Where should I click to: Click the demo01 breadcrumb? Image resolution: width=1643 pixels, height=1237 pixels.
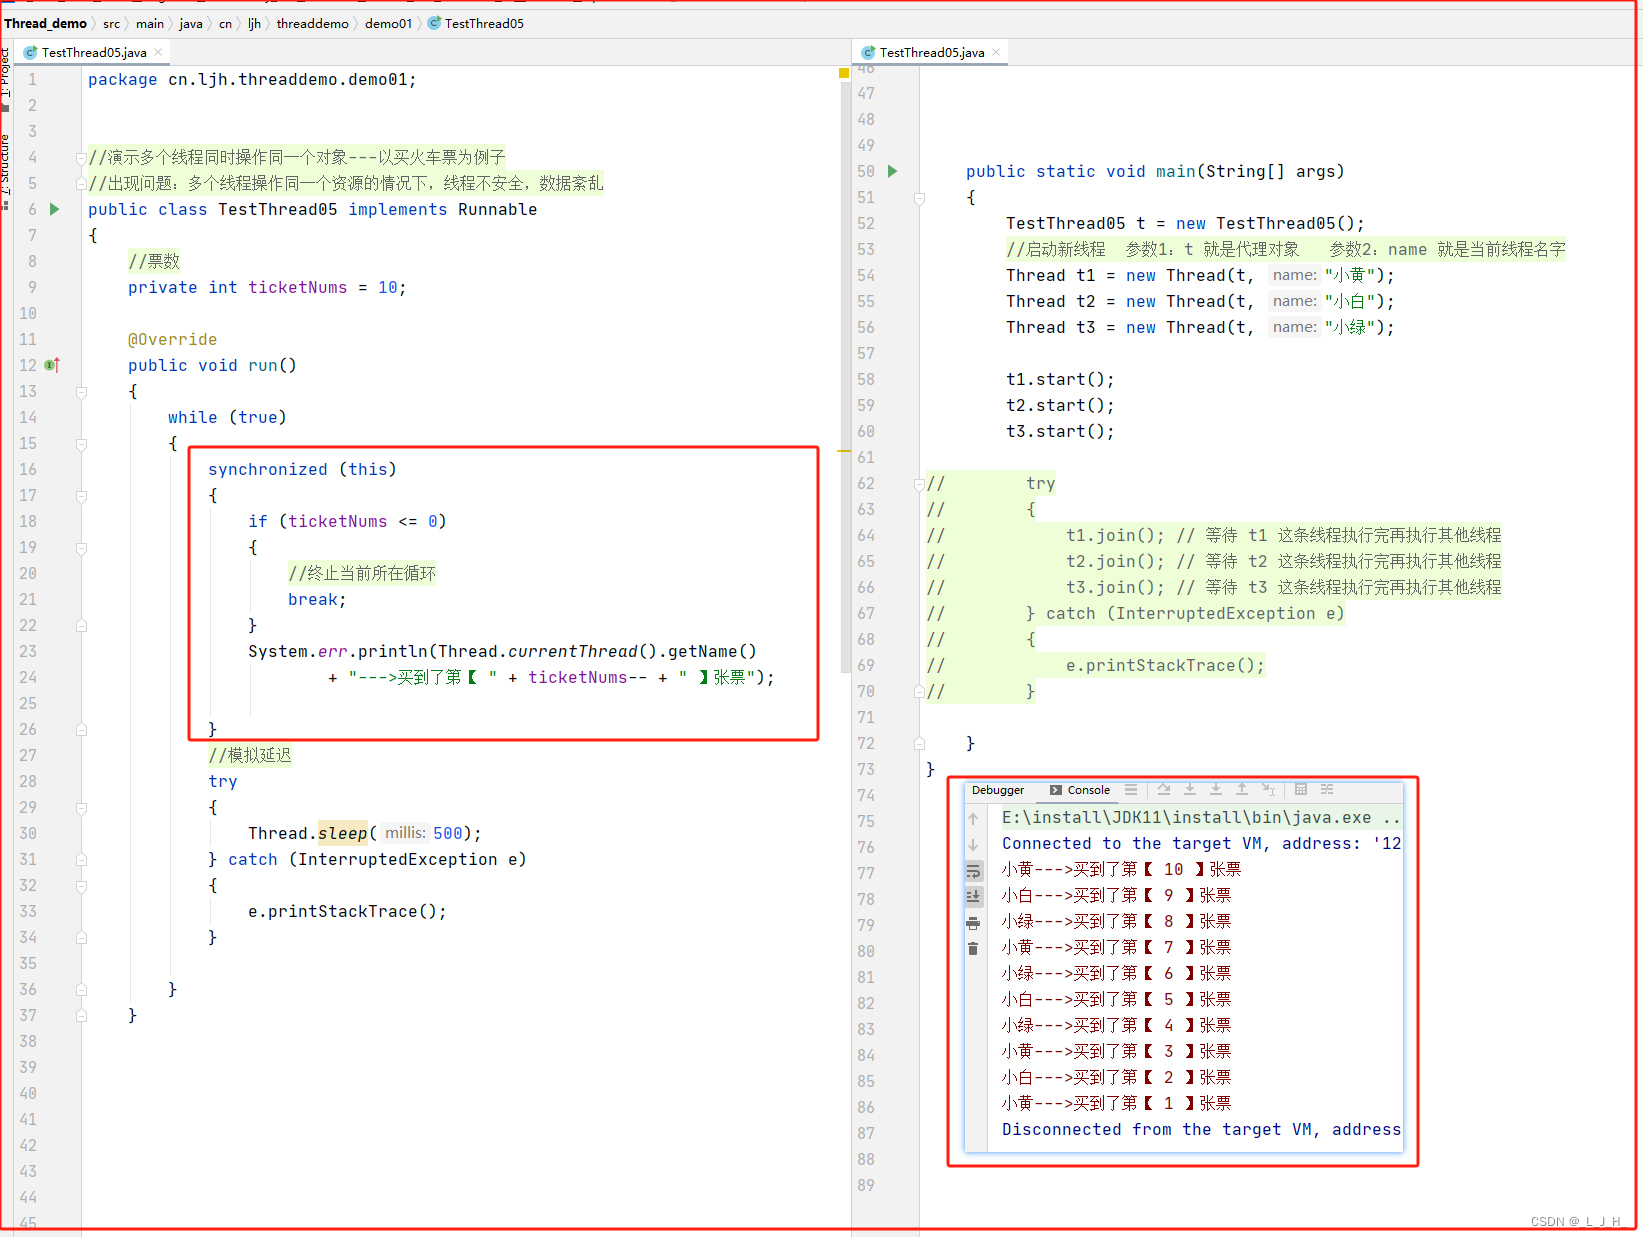point(388,23)
